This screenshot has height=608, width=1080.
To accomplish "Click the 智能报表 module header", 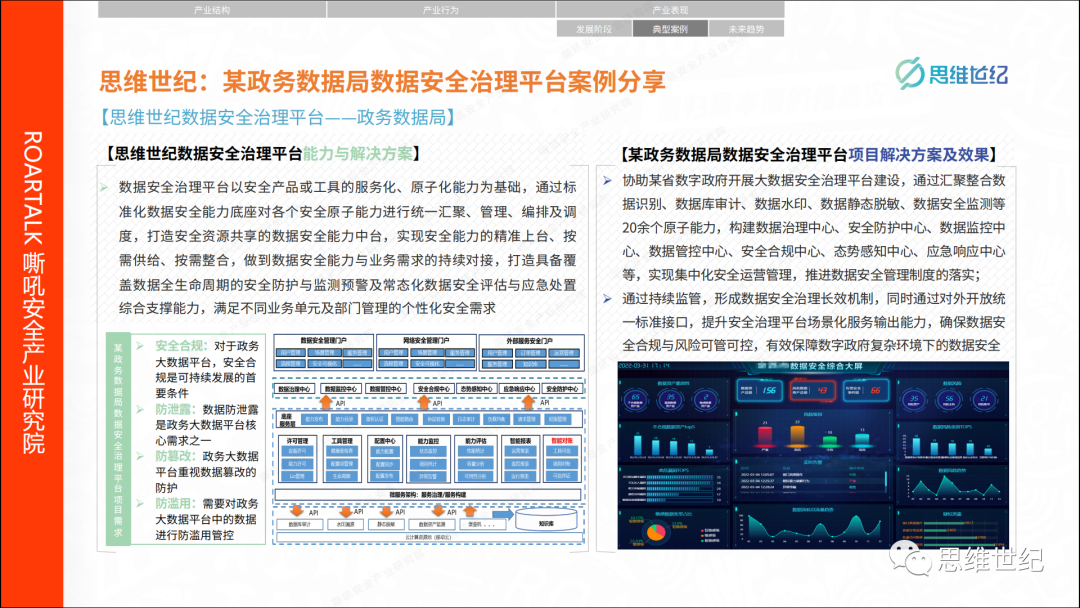I will tap(520, 441).
